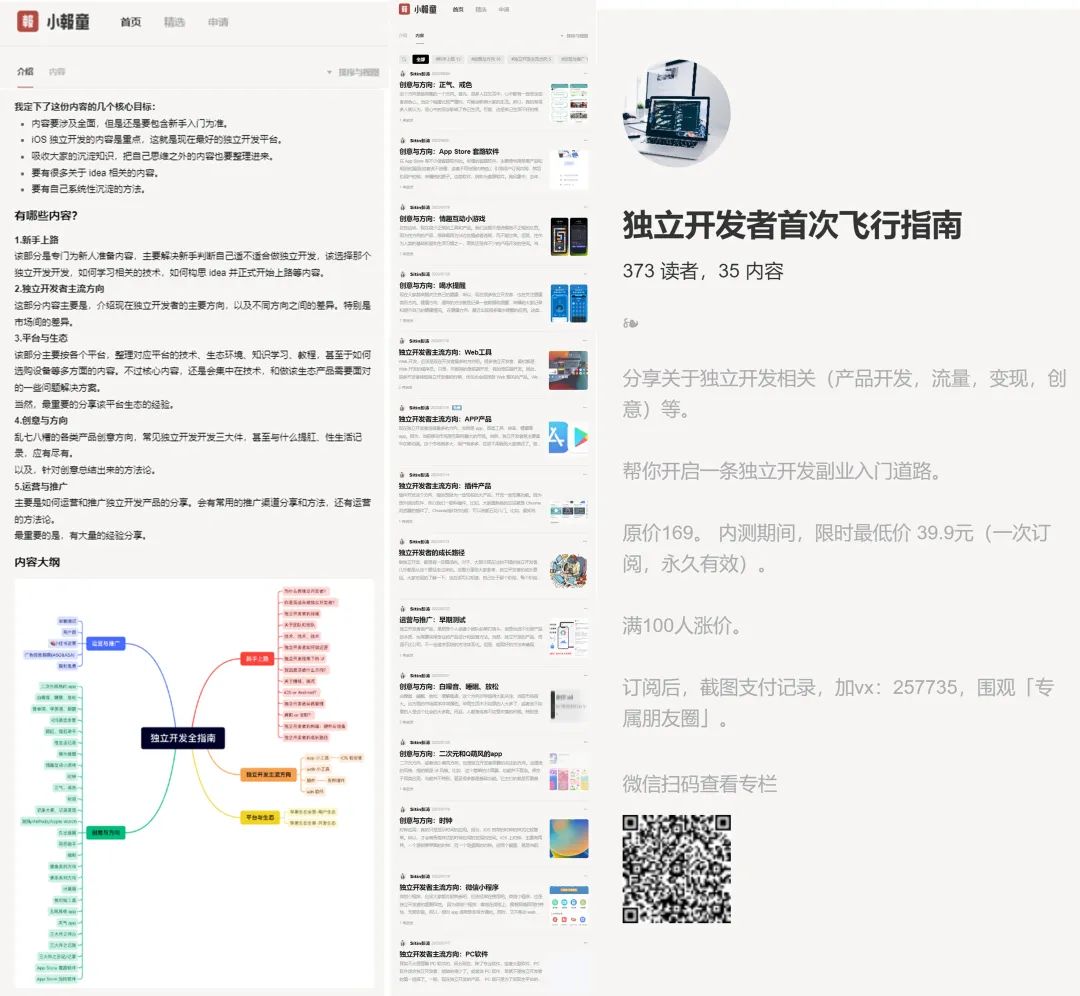
Task: Open the more menu of 正气、戒色 article
Action: click(x=585, y=74)
